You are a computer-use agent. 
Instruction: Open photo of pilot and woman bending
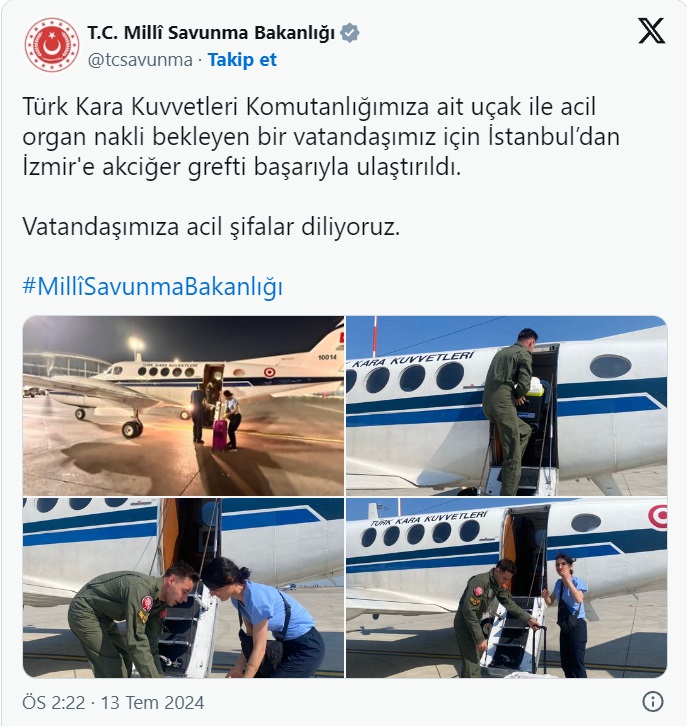183,588
